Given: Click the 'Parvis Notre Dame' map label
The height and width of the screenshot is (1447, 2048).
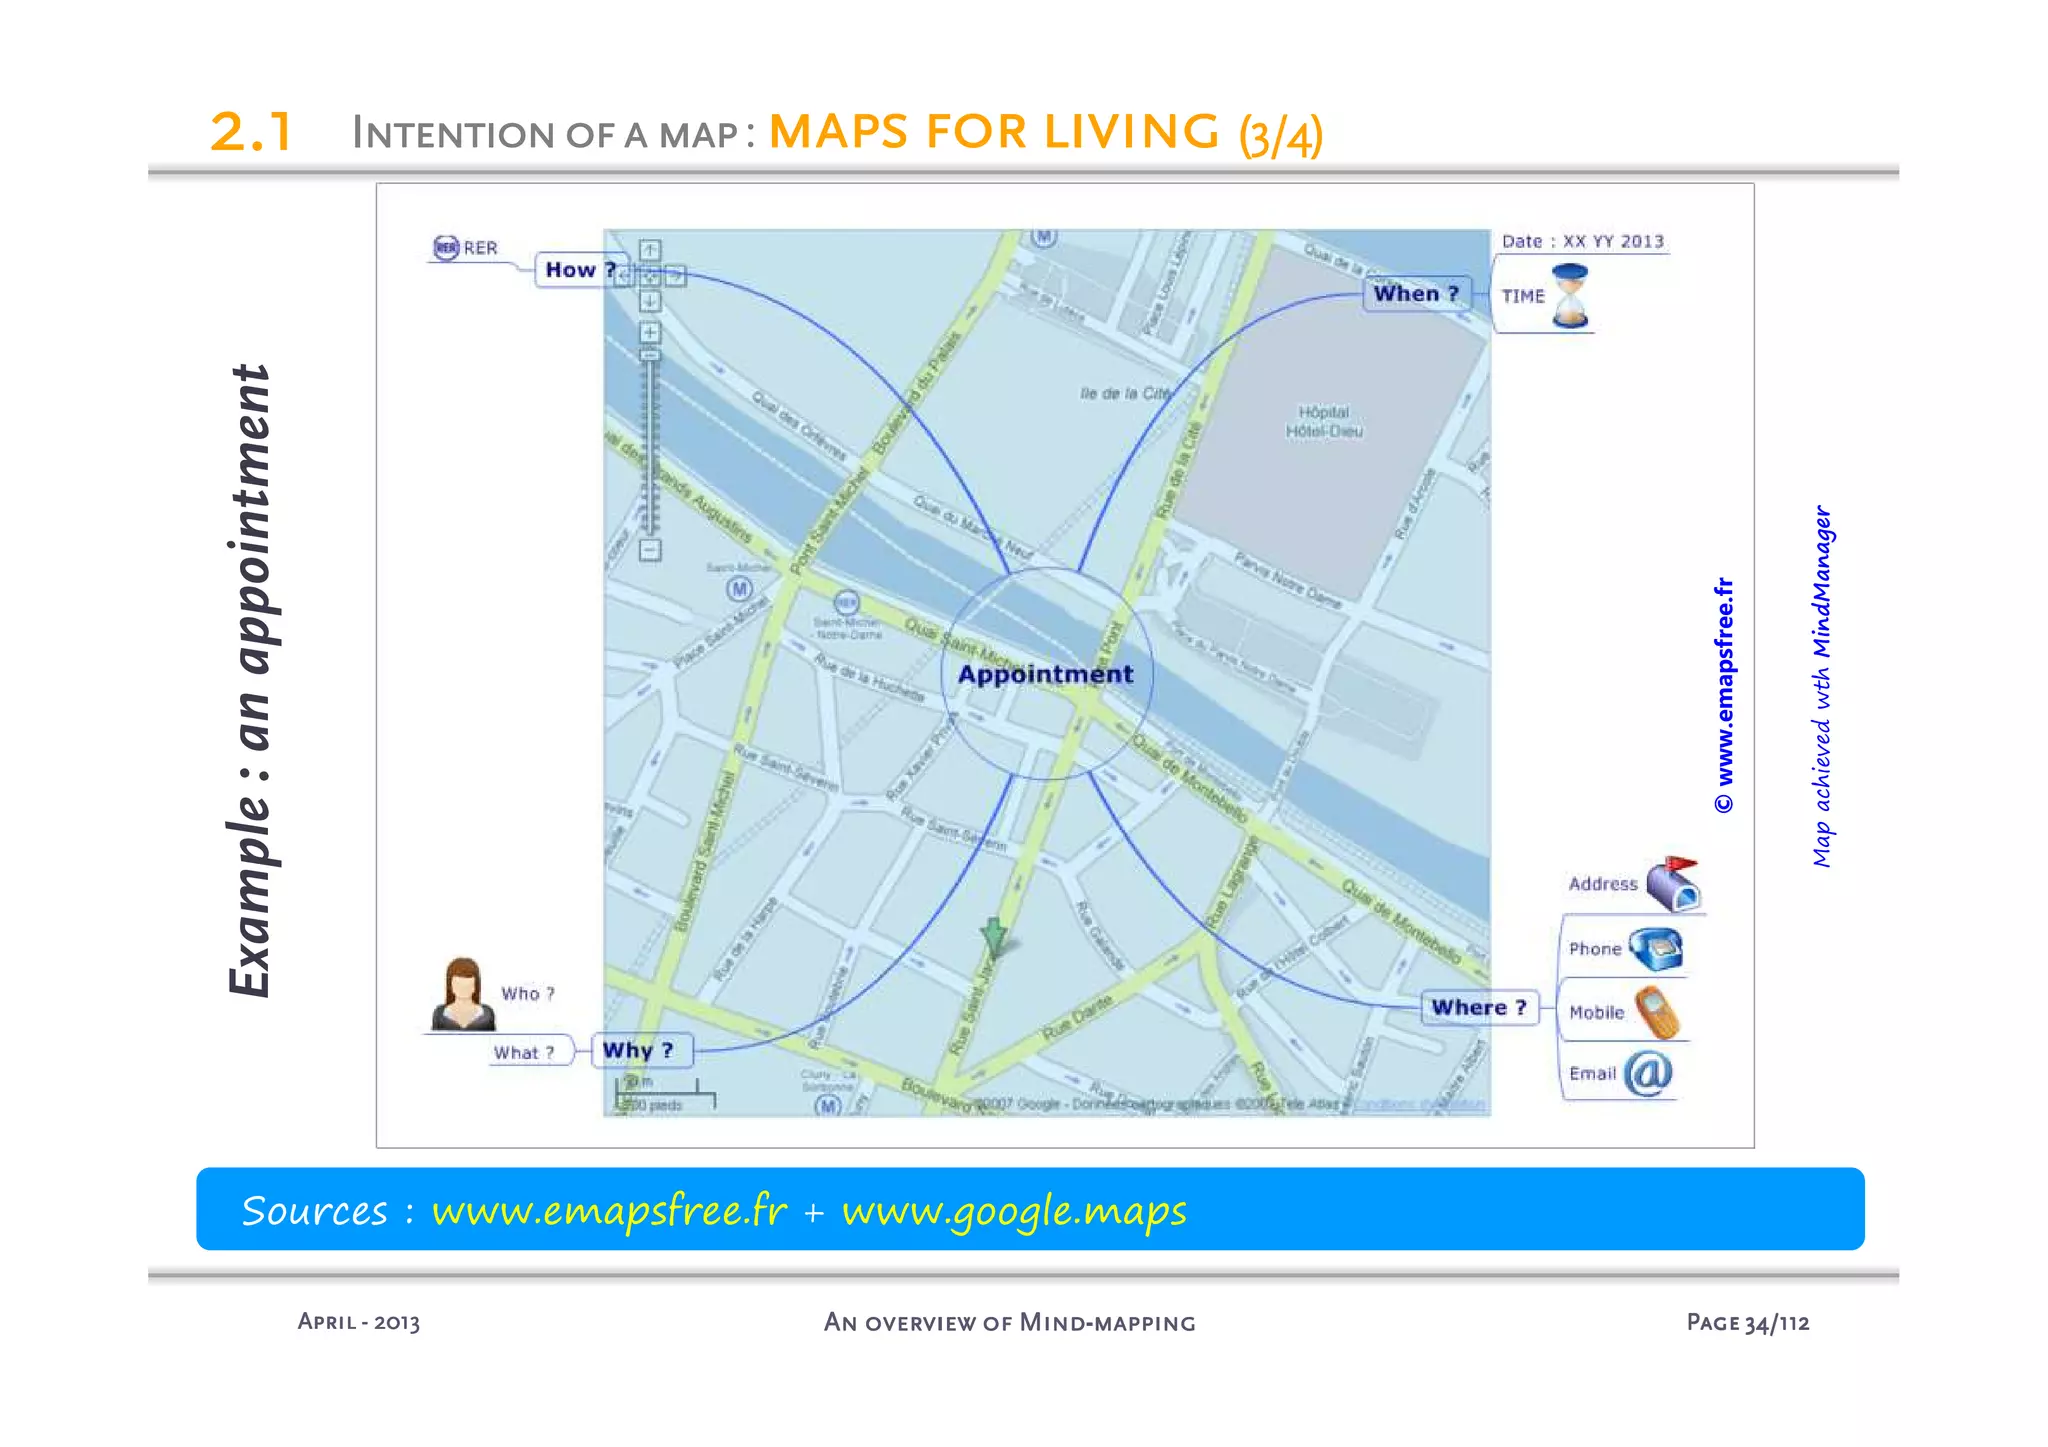Looking at the screenshot, I should point(1288,580).
